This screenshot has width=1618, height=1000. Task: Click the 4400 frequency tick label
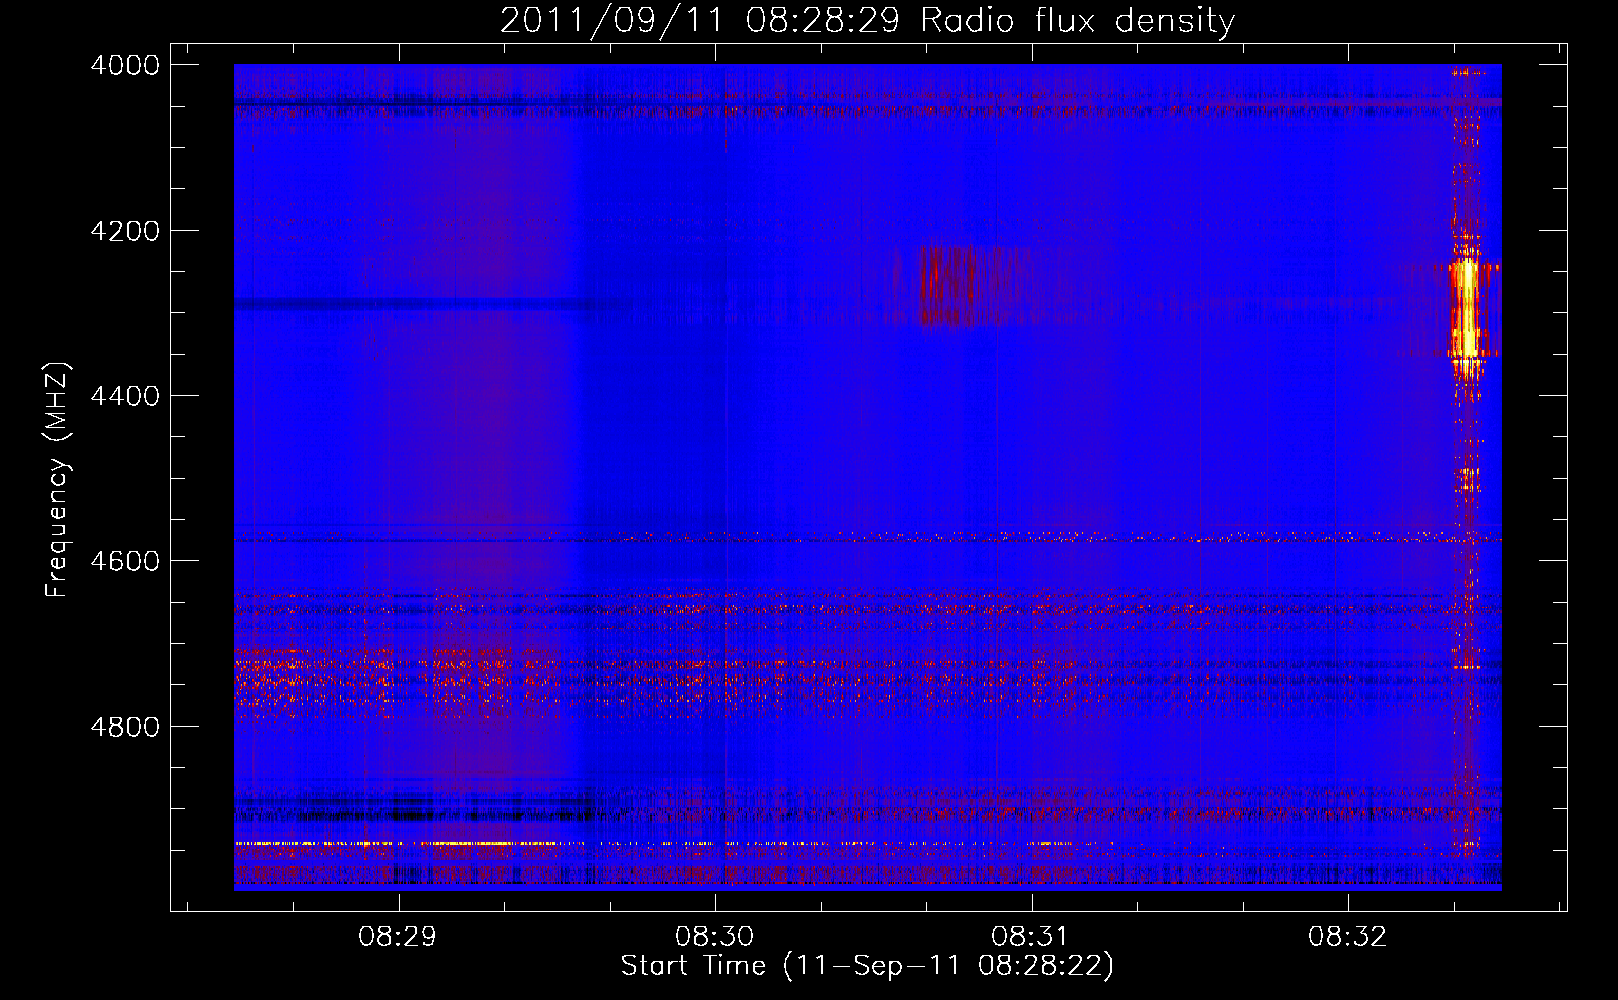coord(125,396)
